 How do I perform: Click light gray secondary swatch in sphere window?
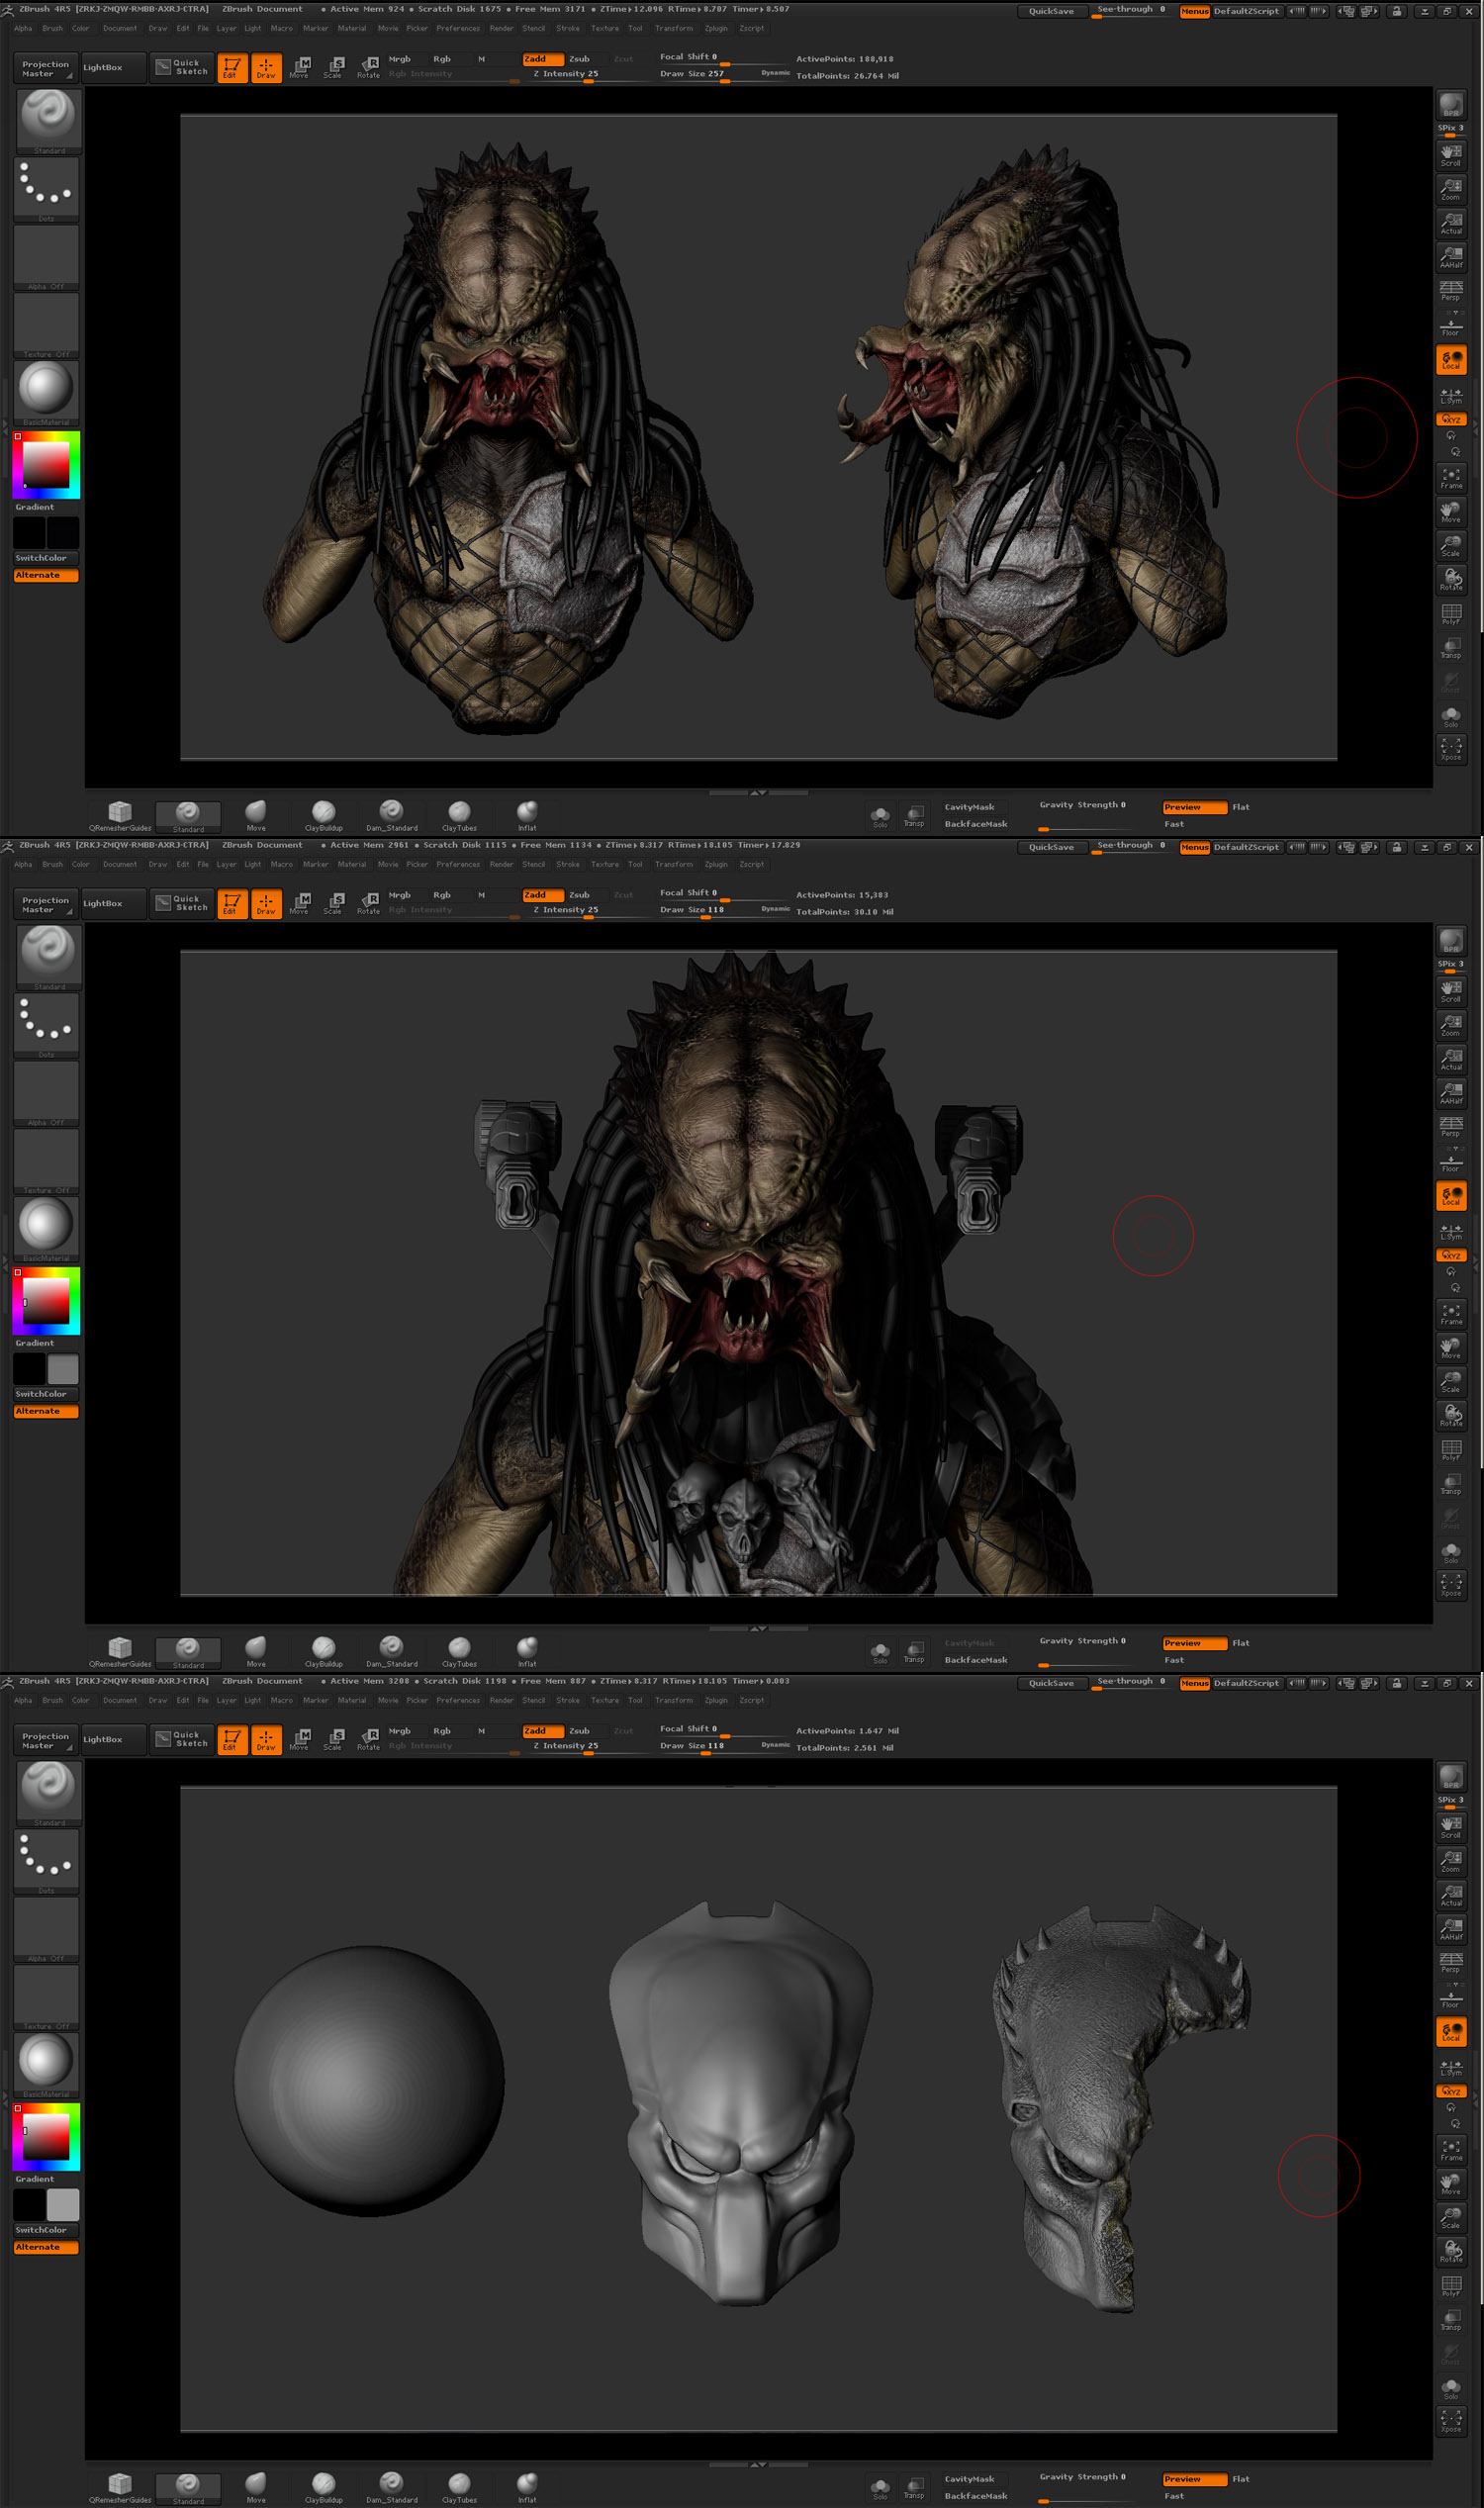click(63, 2205)
